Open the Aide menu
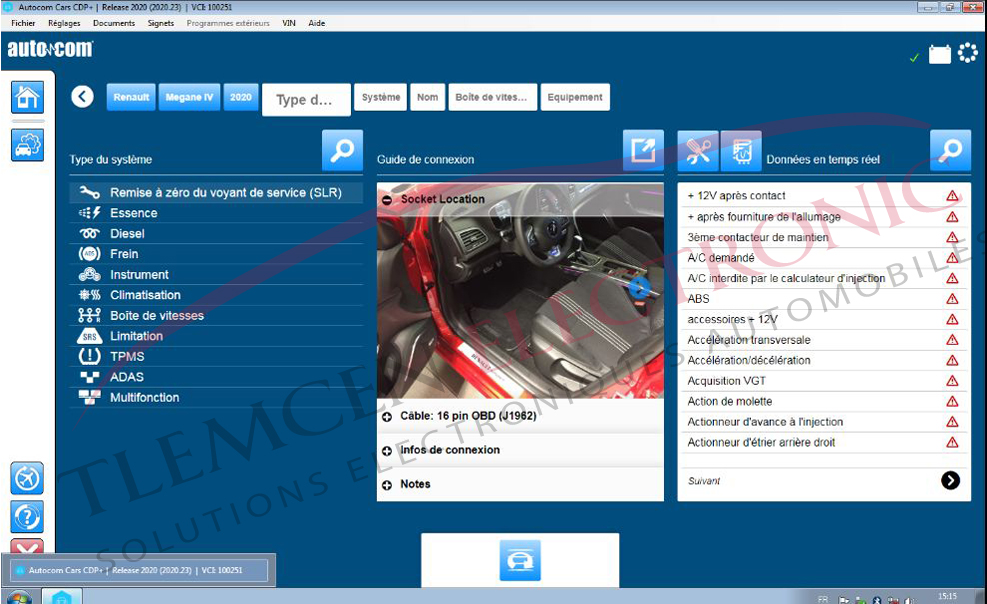Screen dimensions: 987x604 [x=317, y=23]
